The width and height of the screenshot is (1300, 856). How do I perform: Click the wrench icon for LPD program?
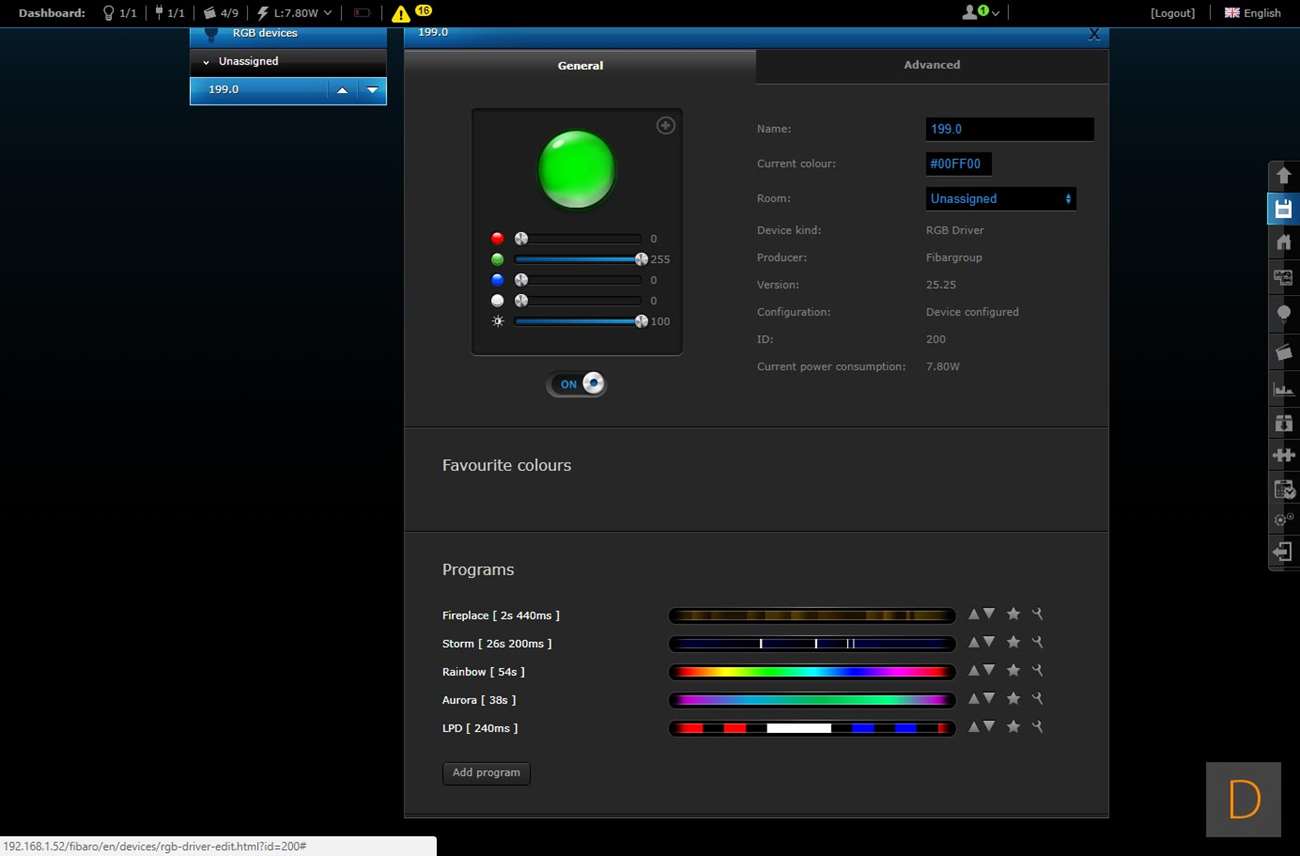tap(1037, 727)
